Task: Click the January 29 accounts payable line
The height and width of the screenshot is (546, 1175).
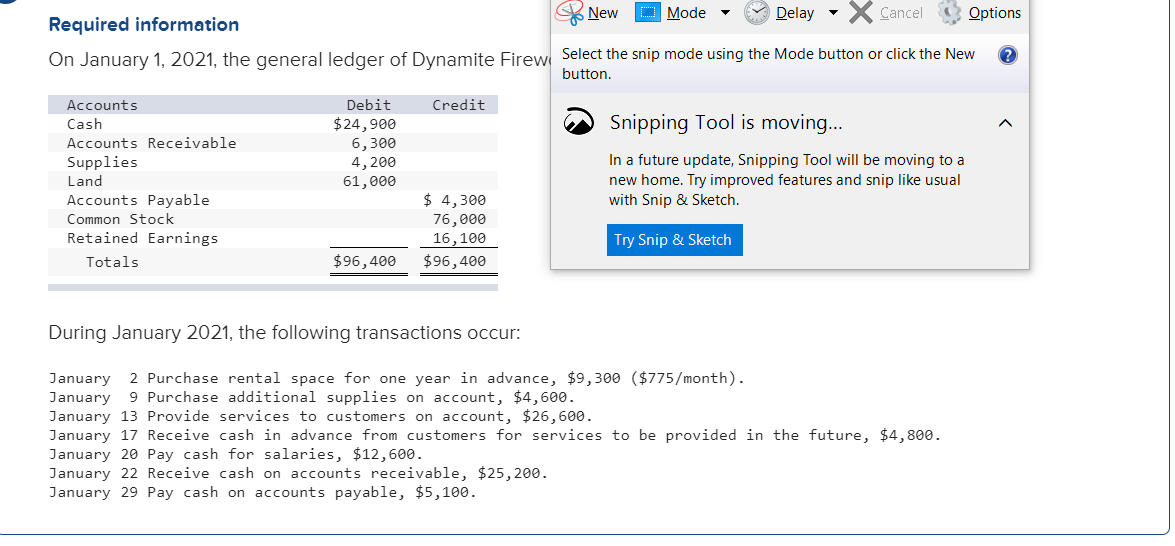Action: [x=262, y=492]
